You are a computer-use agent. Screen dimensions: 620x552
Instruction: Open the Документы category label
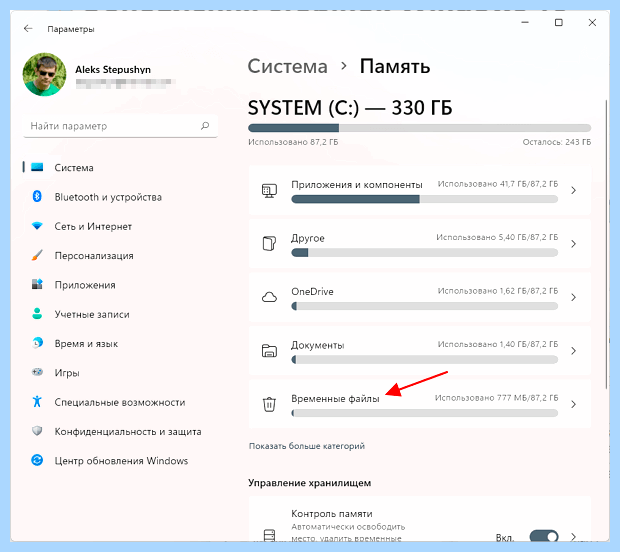(318, 345)
